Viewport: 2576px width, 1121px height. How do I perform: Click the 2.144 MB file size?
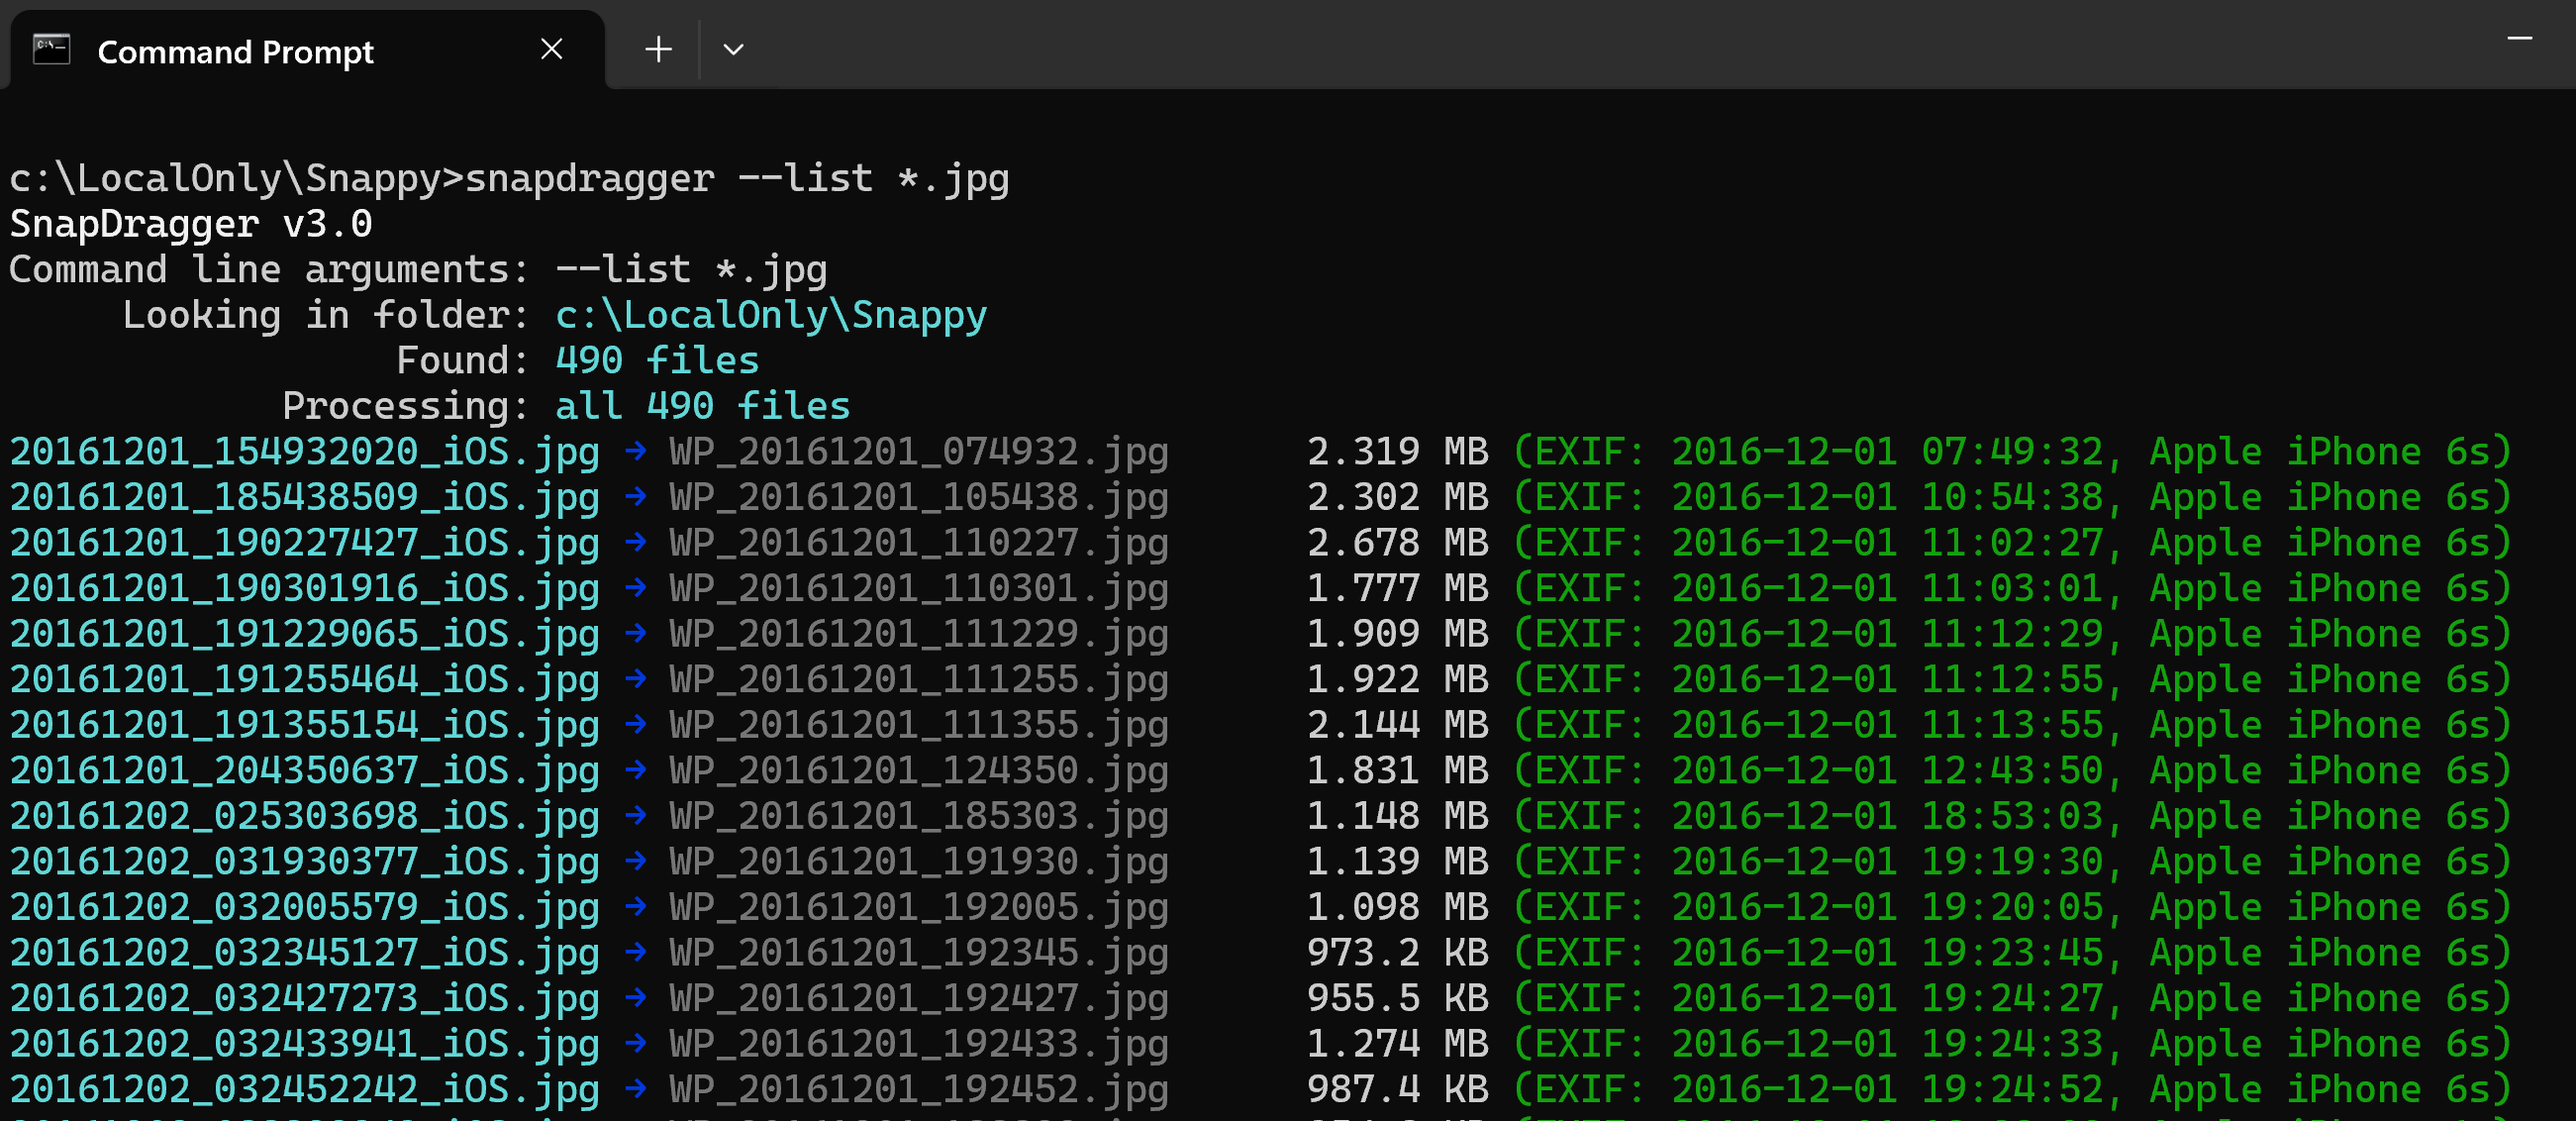tap(1398, 724)
